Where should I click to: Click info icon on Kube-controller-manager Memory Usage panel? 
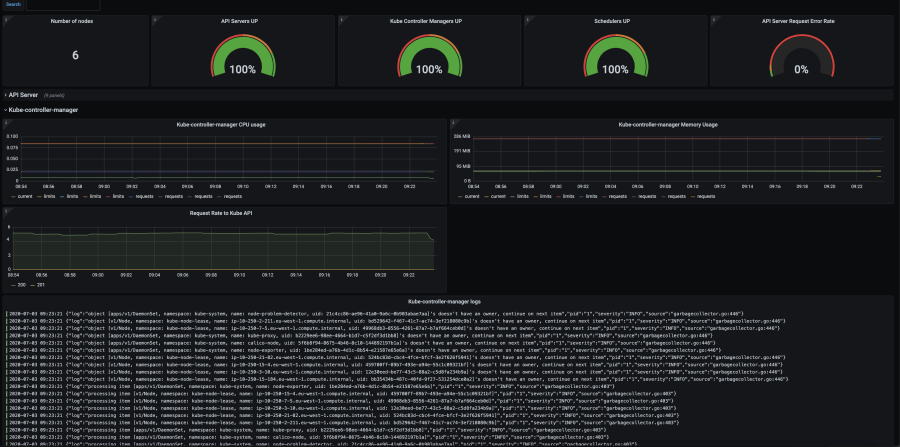(453, 123)
